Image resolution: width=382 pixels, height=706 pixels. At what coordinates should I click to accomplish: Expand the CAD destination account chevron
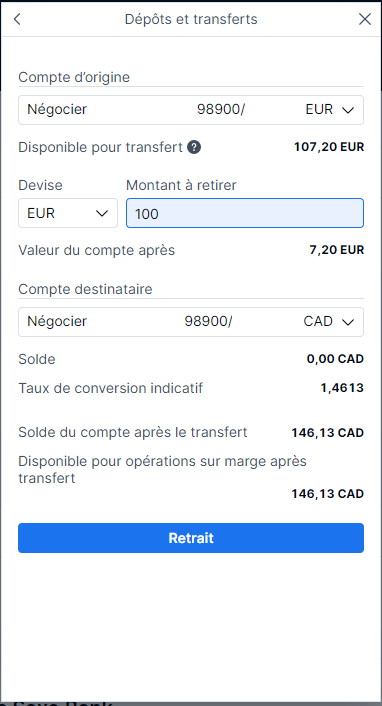(x=348, y=322)
